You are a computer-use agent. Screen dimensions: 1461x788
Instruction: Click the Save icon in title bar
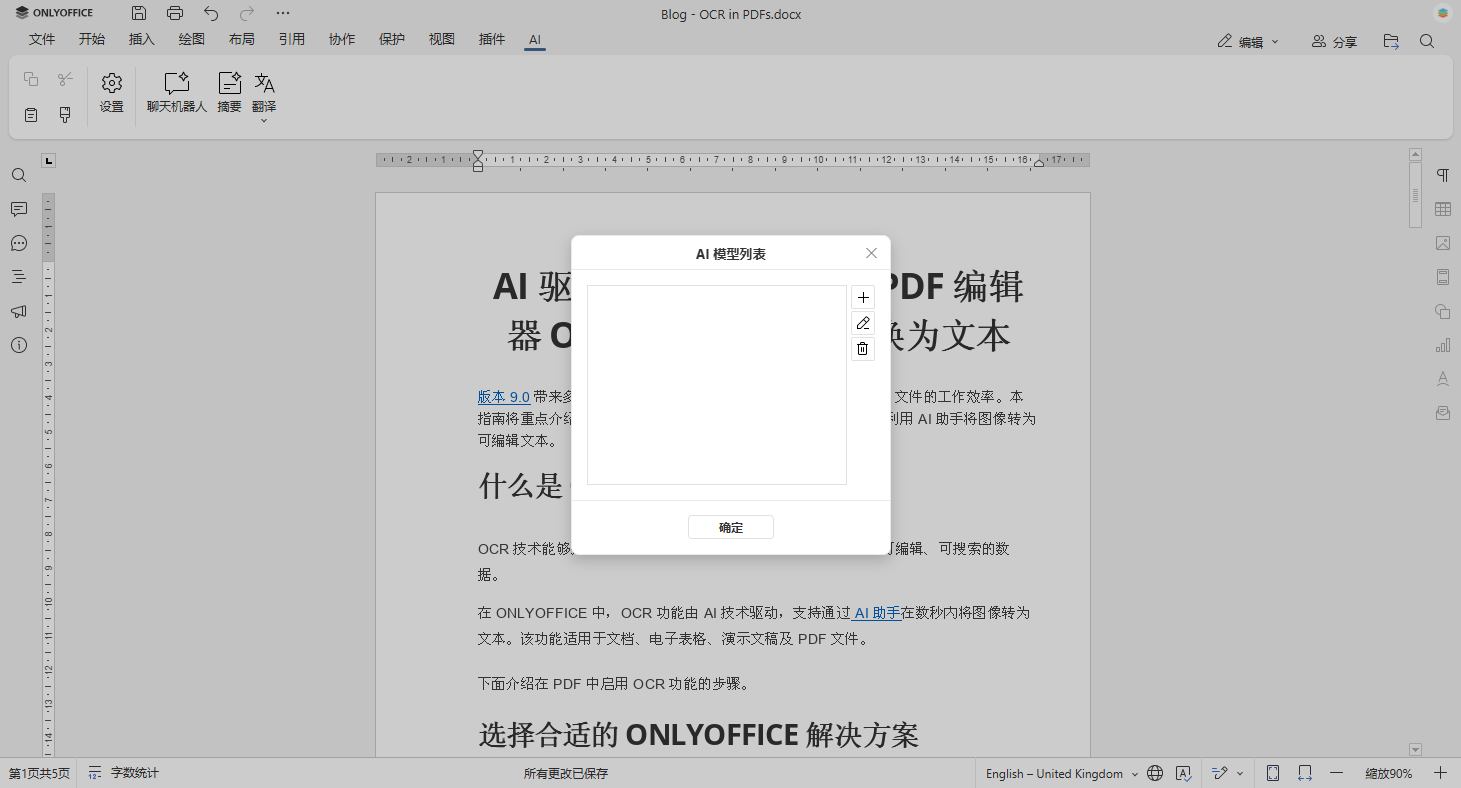click(139, 13)
